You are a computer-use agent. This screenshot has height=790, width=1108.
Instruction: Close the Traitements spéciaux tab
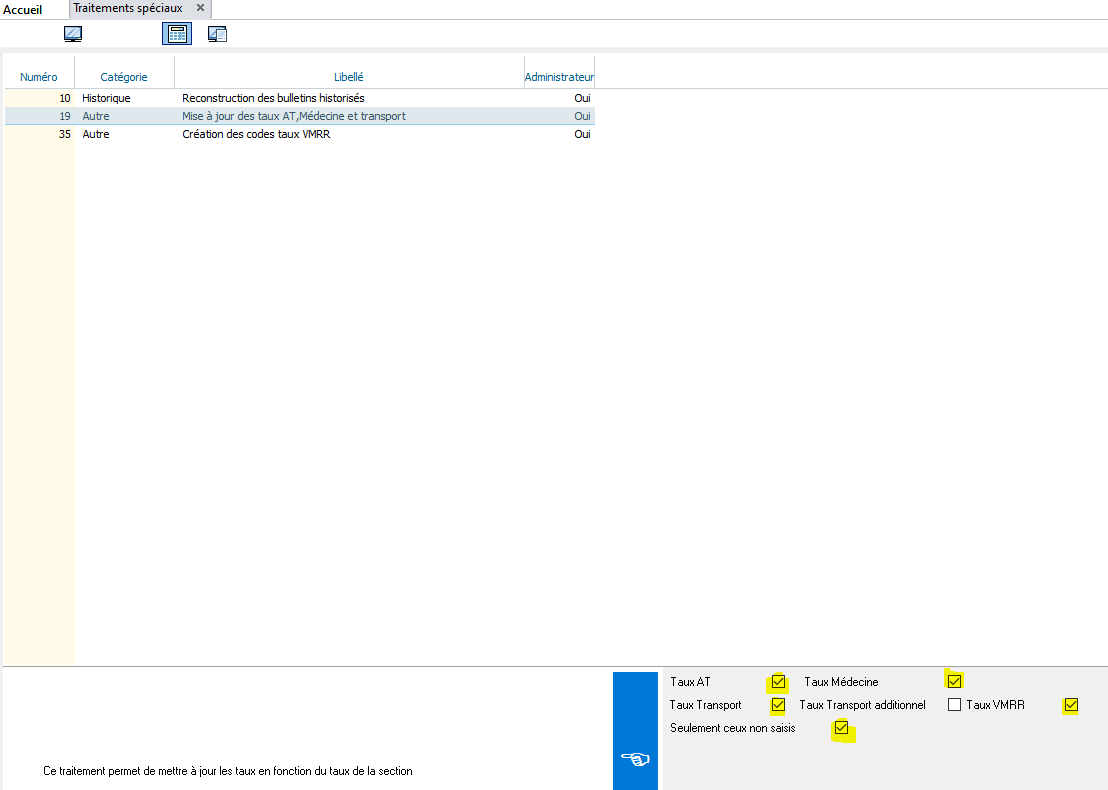(x=200, y=8)
